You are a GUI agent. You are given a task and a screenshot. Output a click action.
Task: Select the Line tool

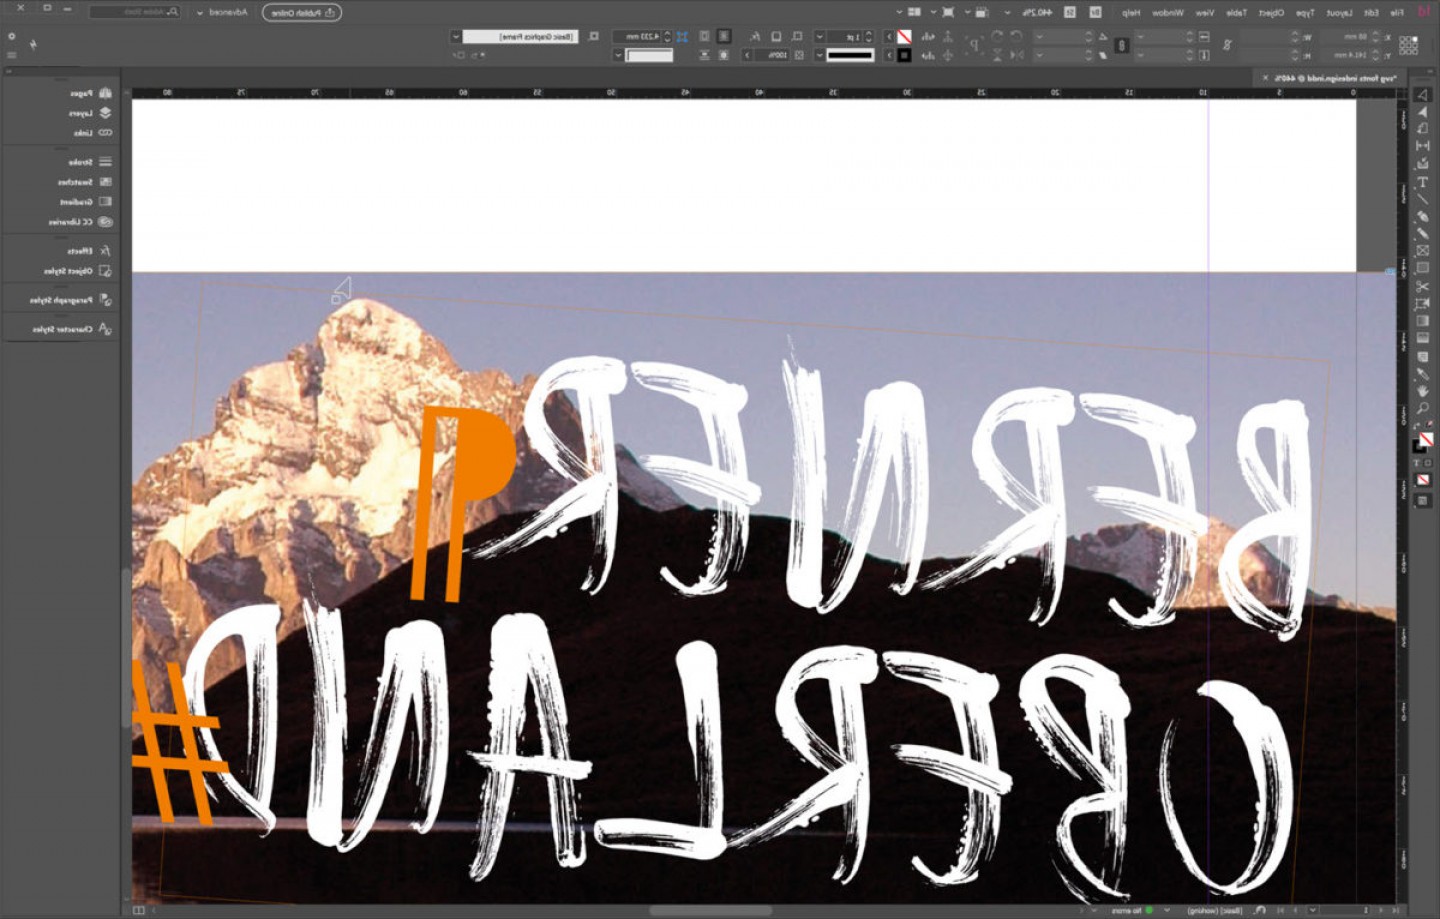click(x=1422, y=198)
